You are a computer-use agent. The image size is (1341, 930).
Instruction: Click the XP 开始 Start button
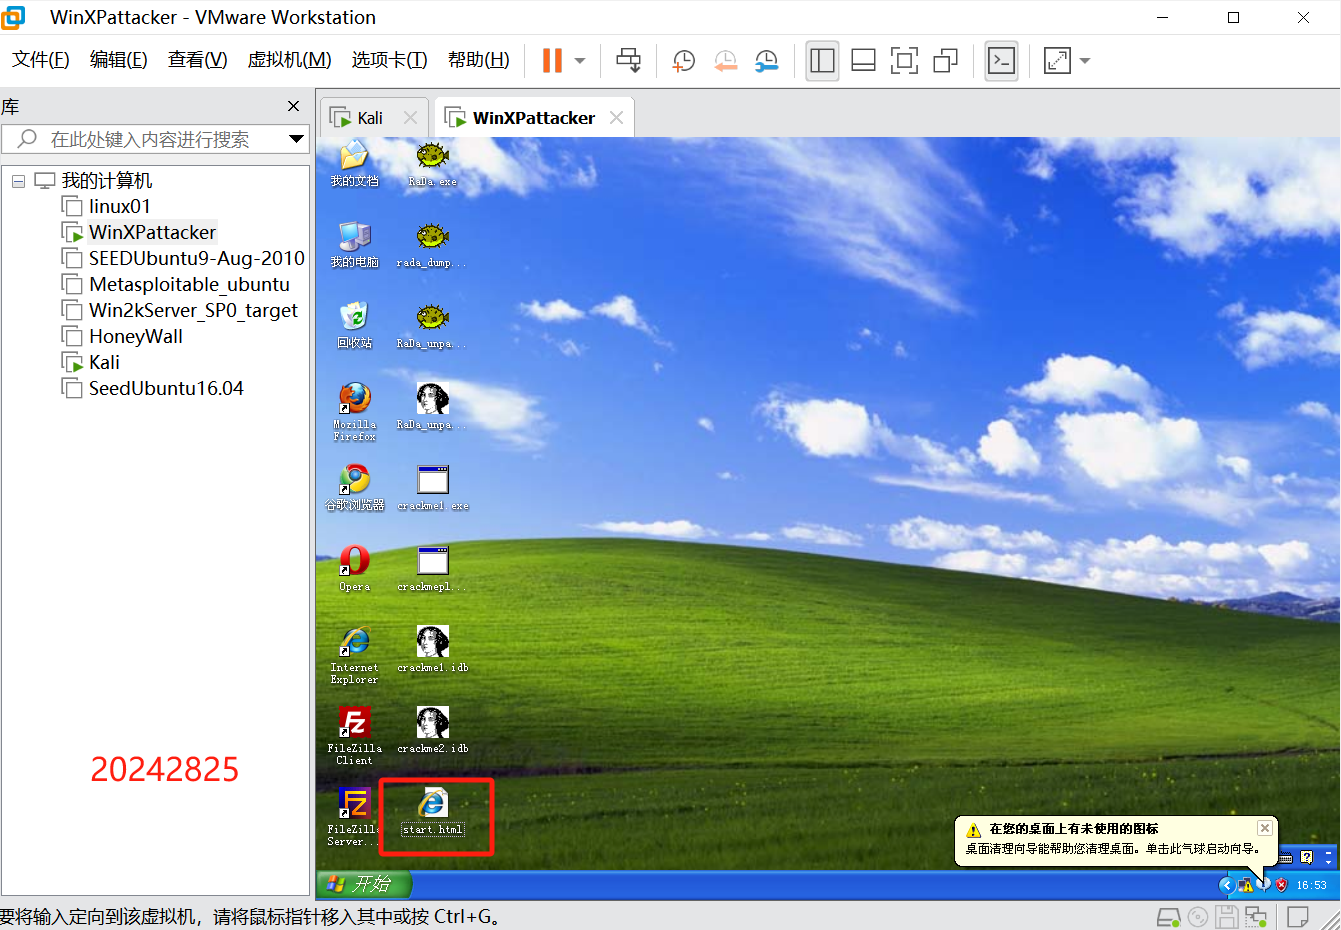tap(364, 884)
